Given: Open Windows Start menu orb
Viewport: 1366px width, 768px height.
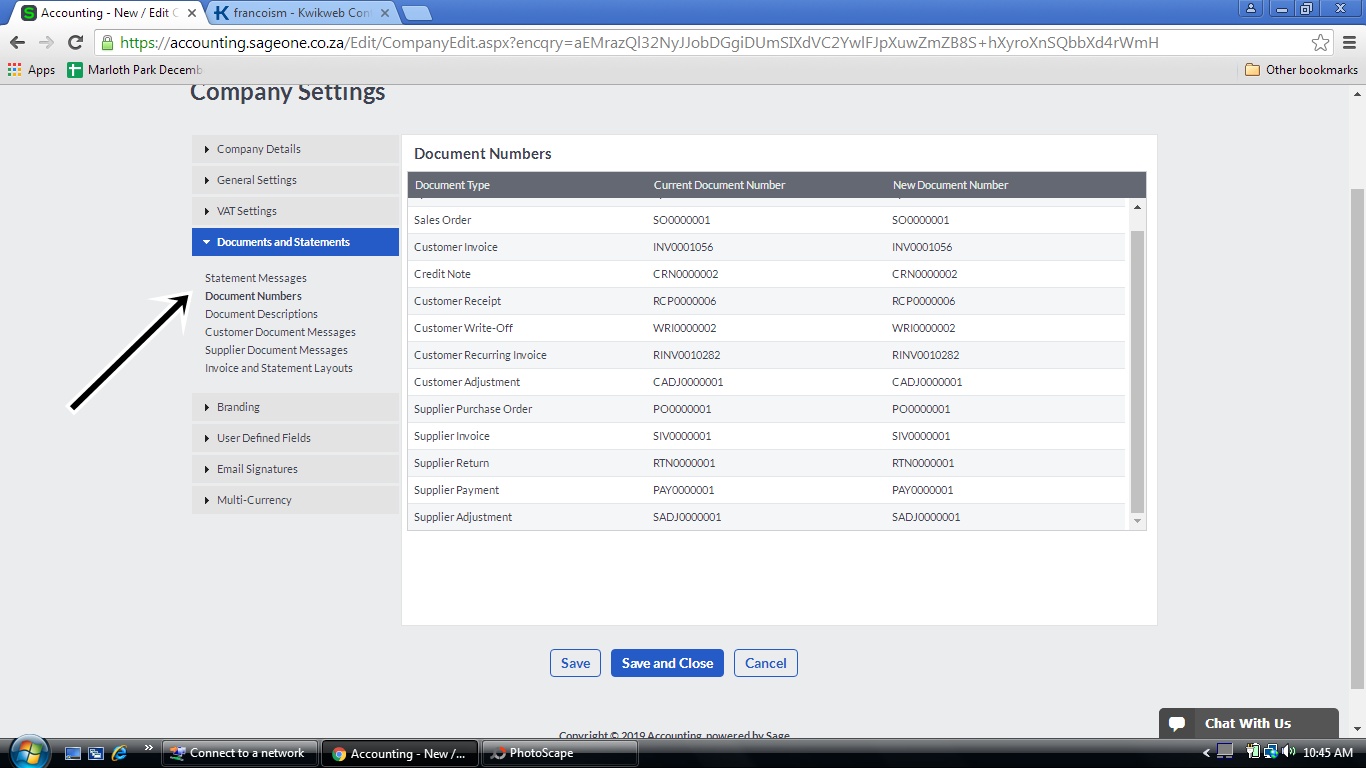Looking at the screenshot, I should pos(28,752).
